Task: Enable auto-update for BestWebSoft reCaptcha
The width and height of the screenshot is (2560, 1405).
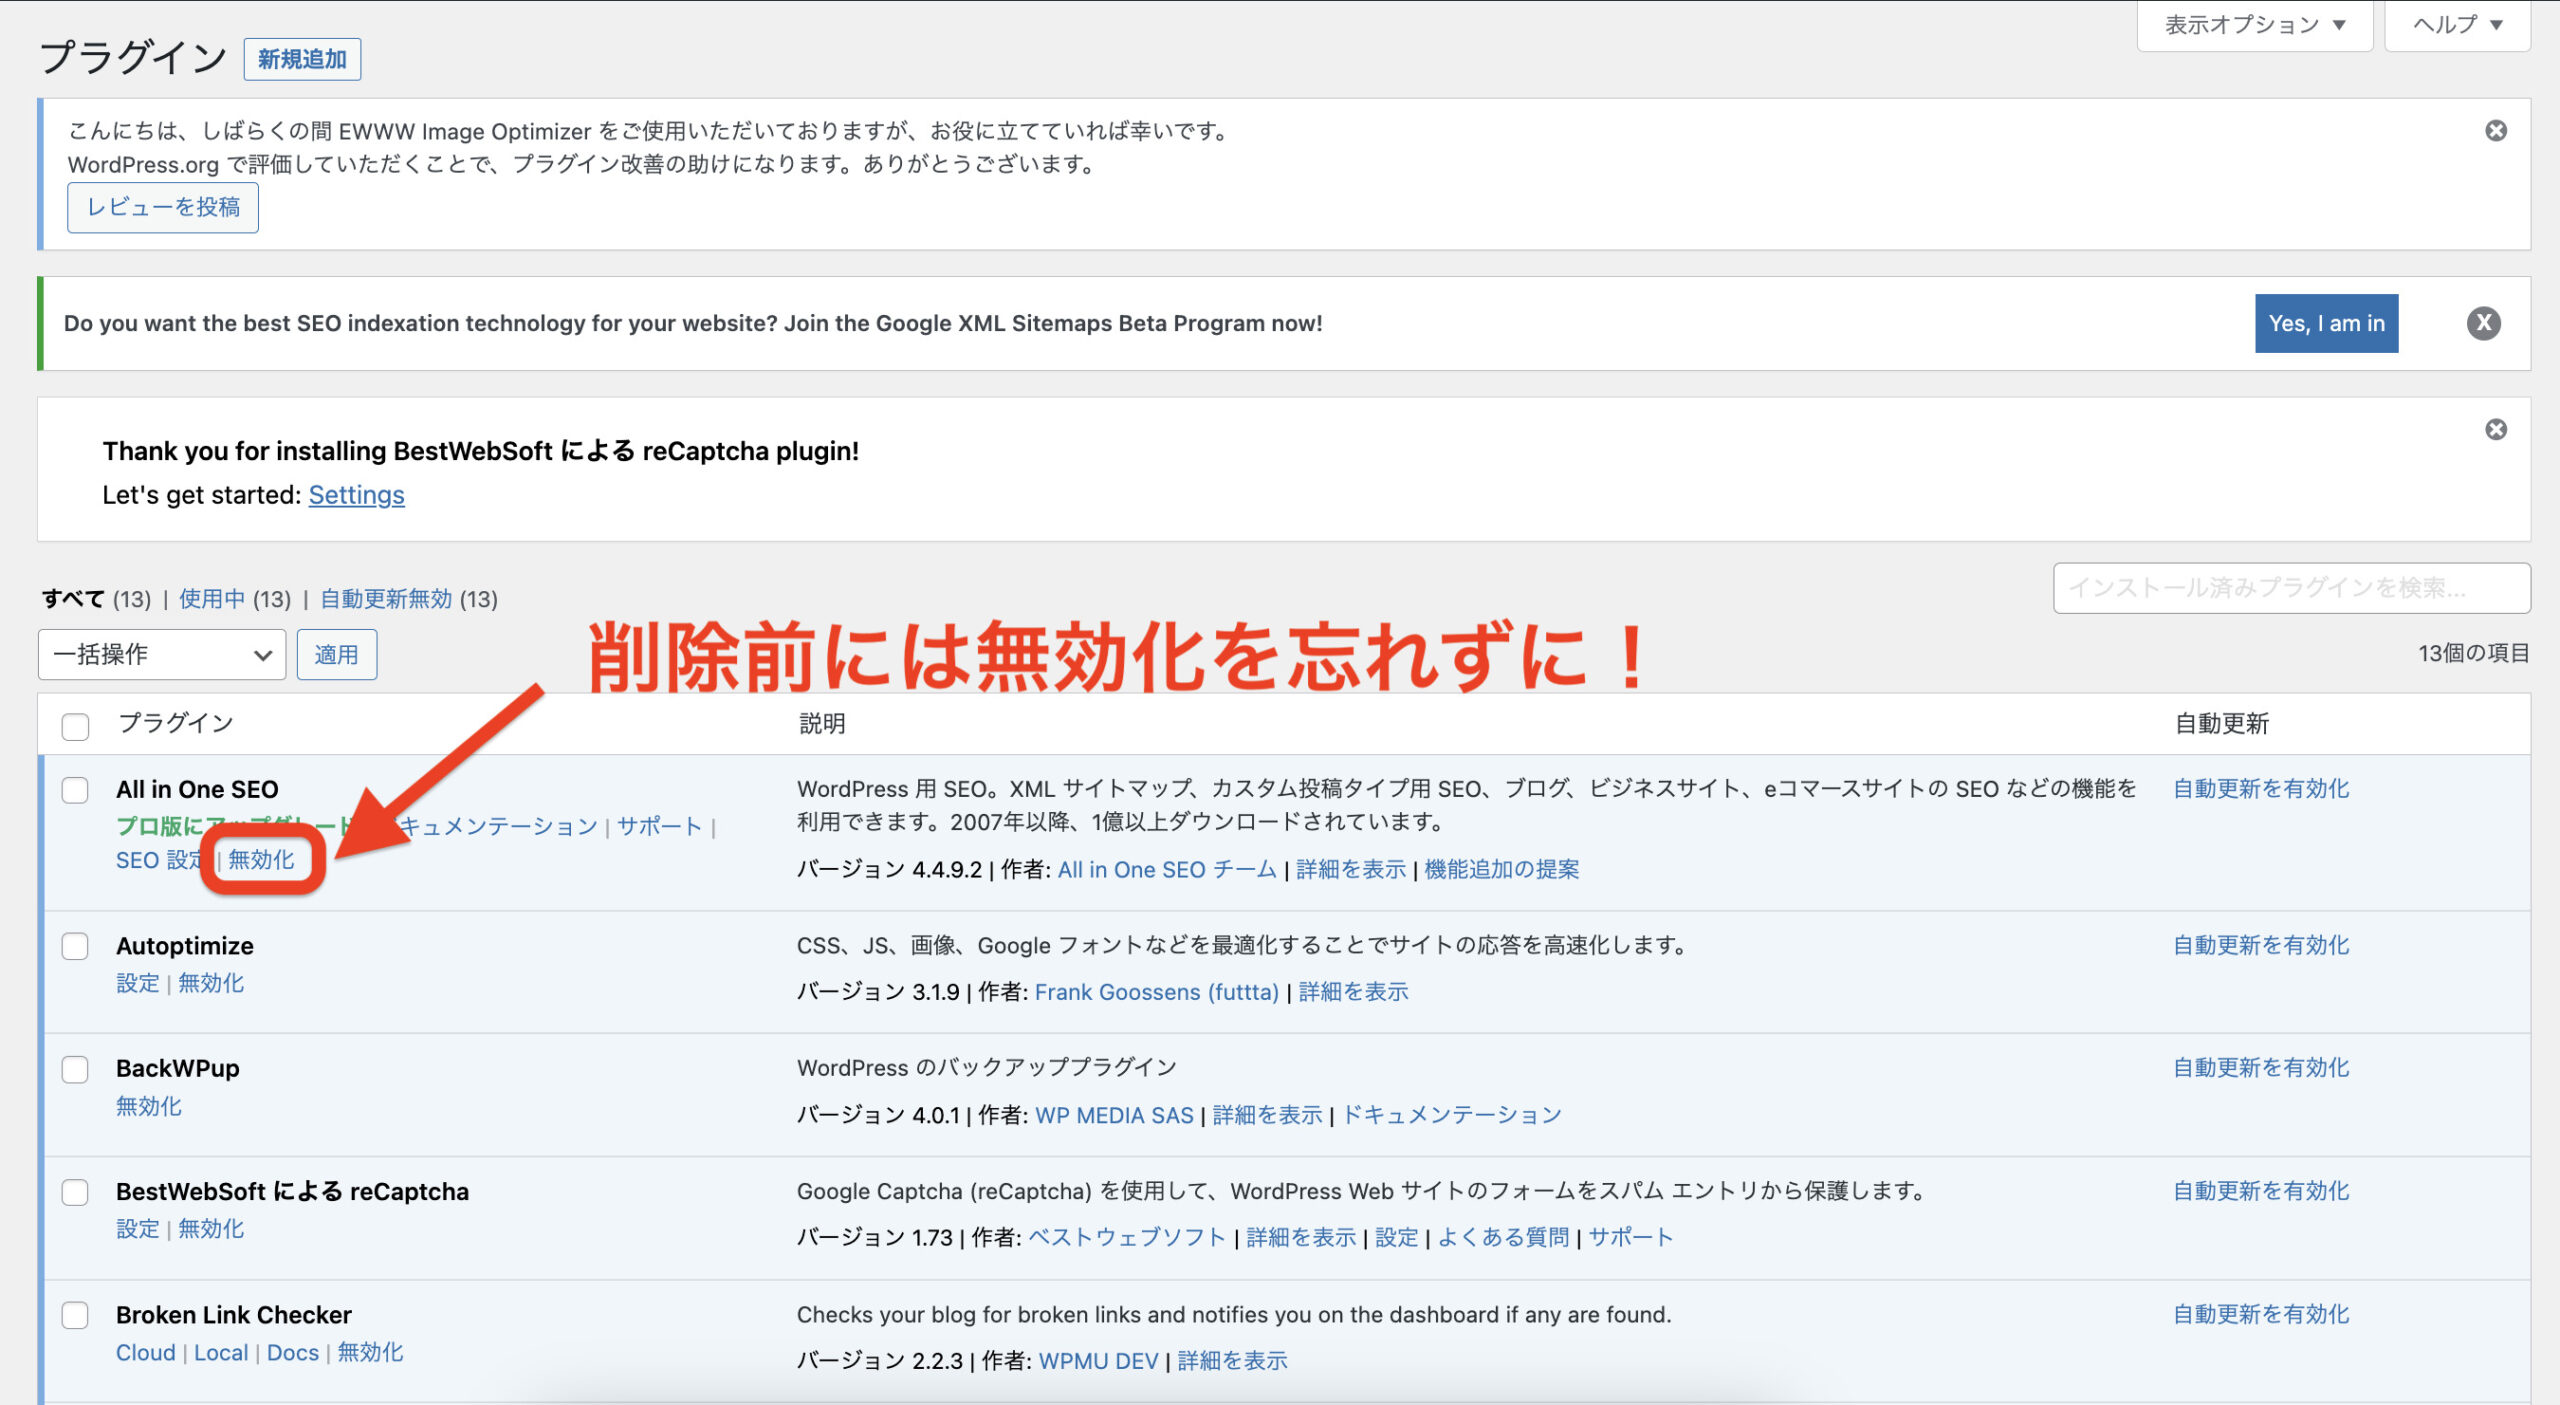Action: [x=2261, y=1191]
